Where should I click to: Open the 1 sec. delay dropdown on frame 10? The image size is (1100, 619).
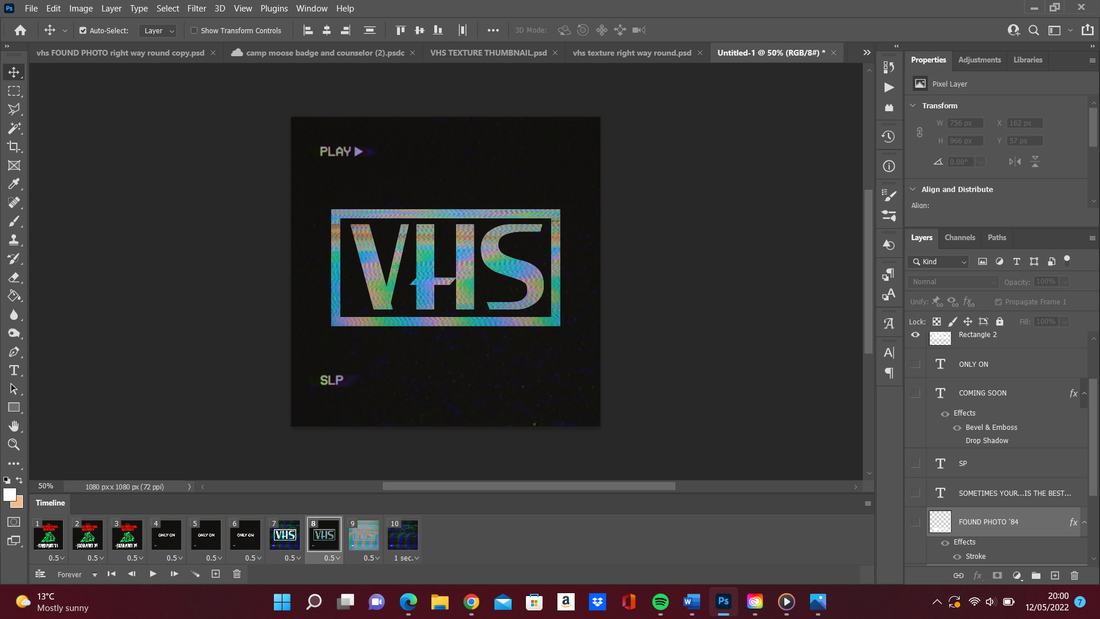pyautogui.click(x=407, y=558)
